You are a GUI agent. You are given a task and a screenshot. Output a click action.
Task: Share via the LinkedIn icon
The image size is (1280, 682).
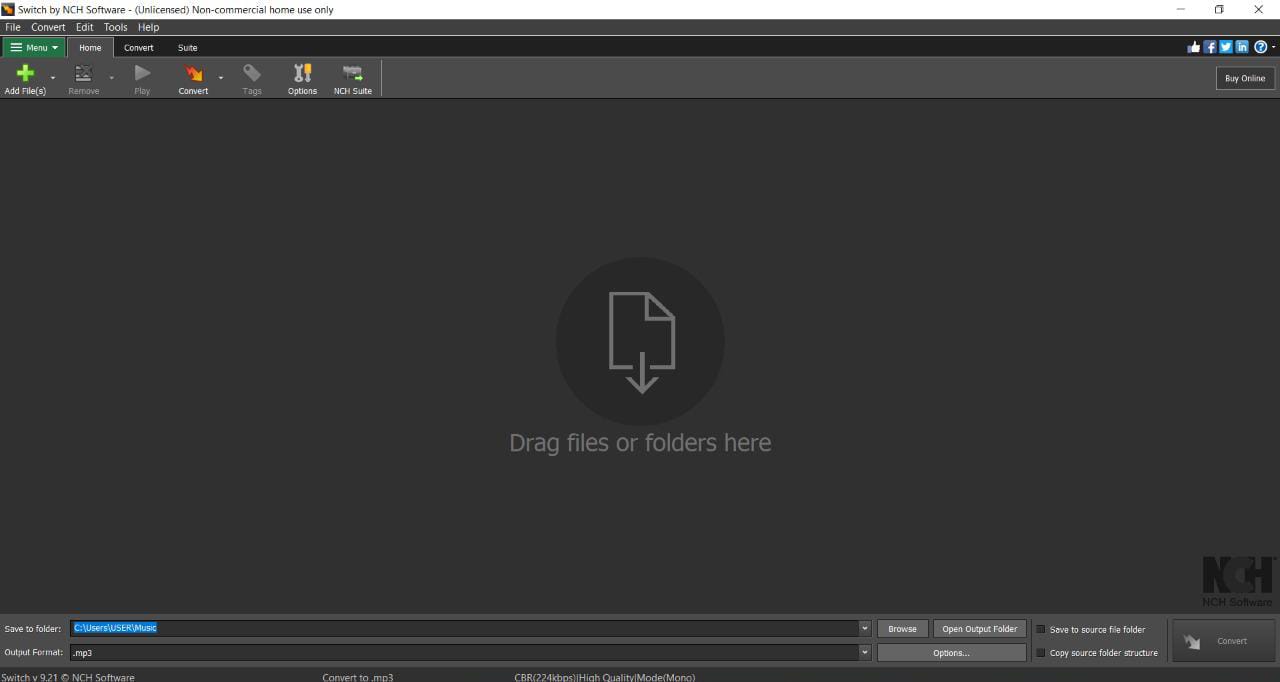tap(1242, 47)
